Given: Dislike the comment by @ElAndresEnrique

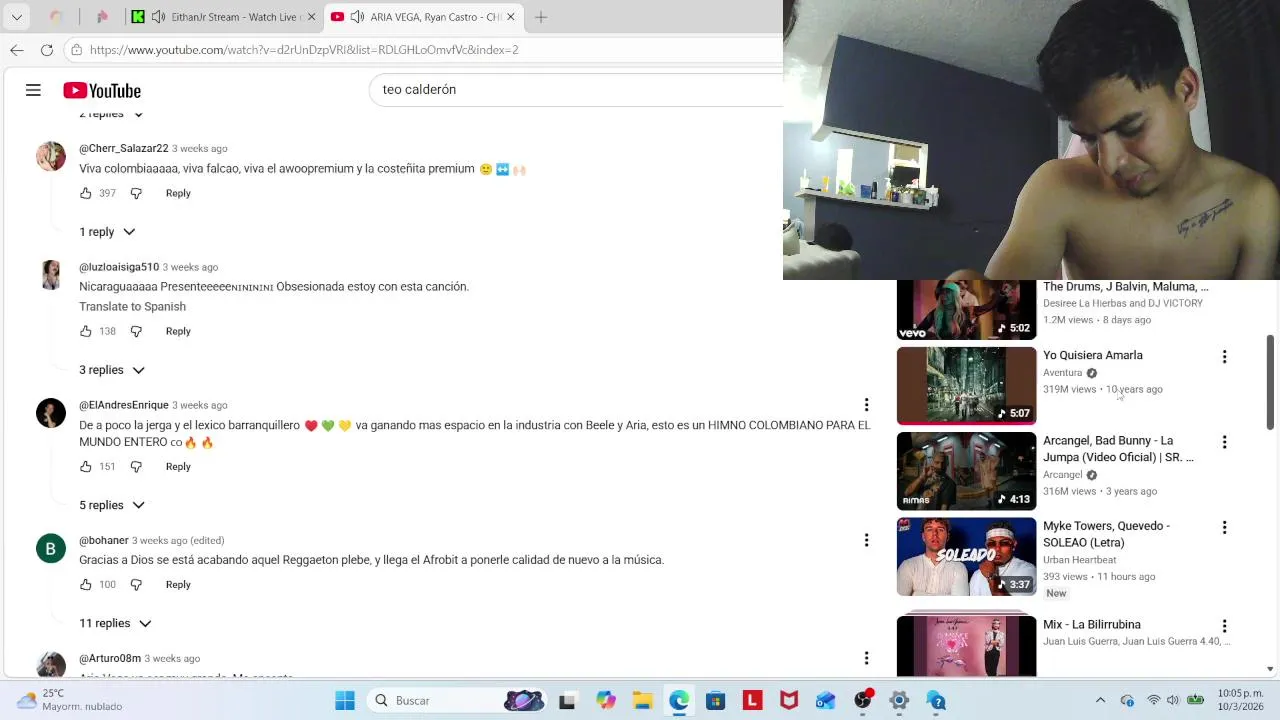Looking at the screenshot, I should [136, 466].
